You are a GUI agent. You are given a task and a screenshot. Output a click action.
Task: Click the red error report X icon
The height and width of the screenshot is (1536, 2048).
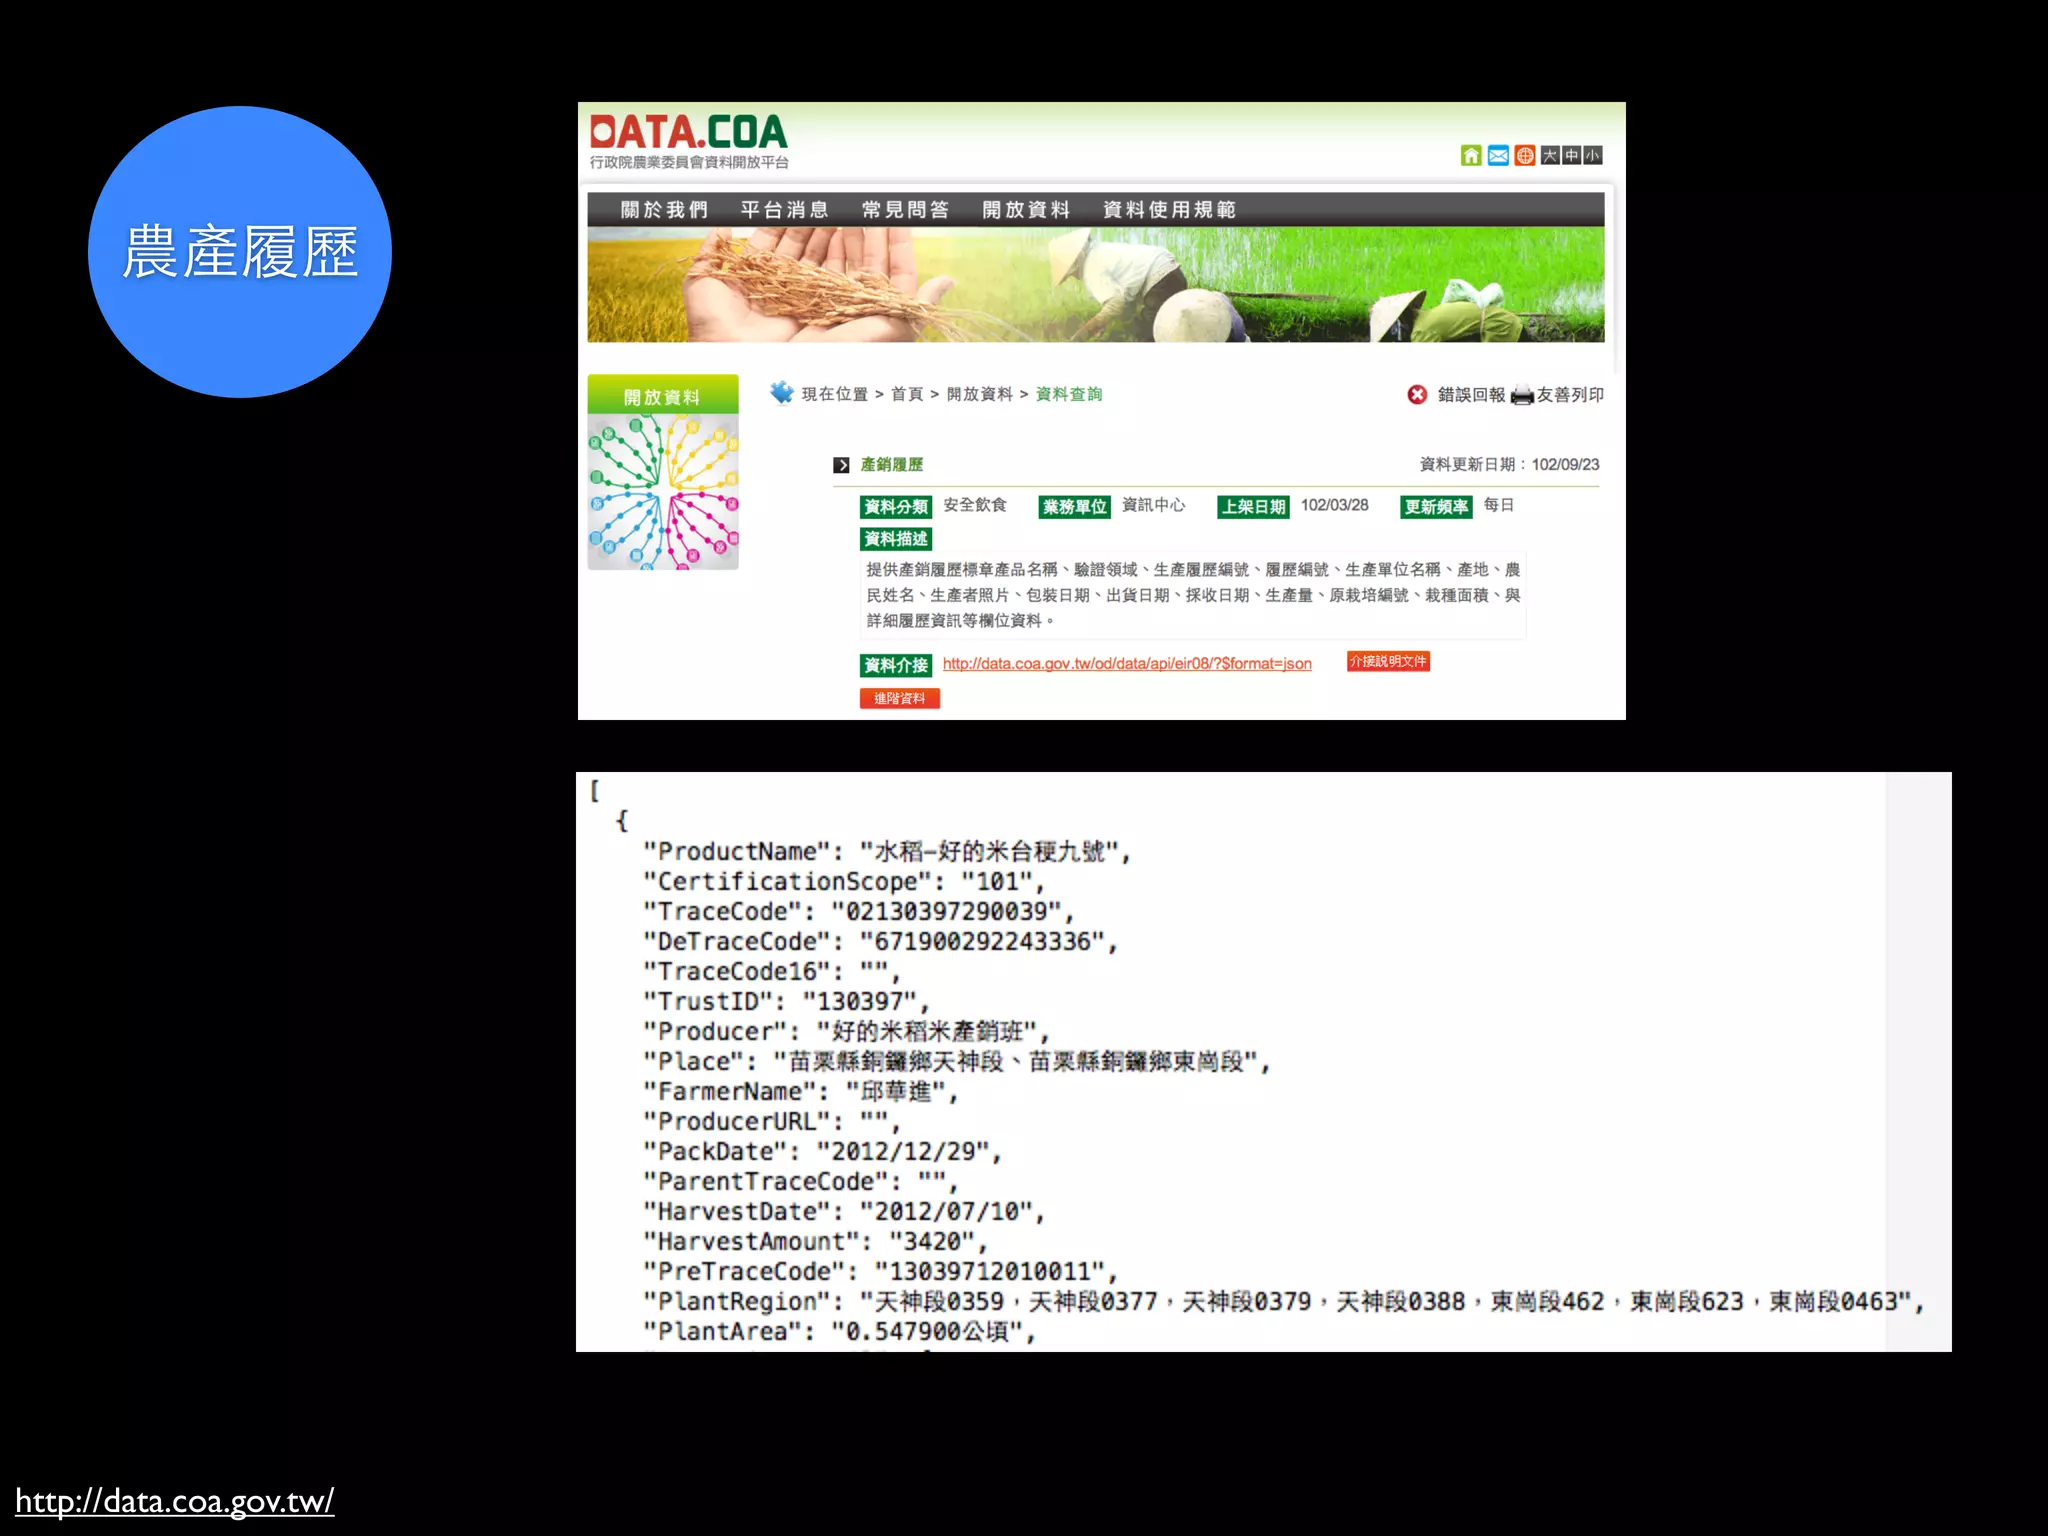(1417, 394)
